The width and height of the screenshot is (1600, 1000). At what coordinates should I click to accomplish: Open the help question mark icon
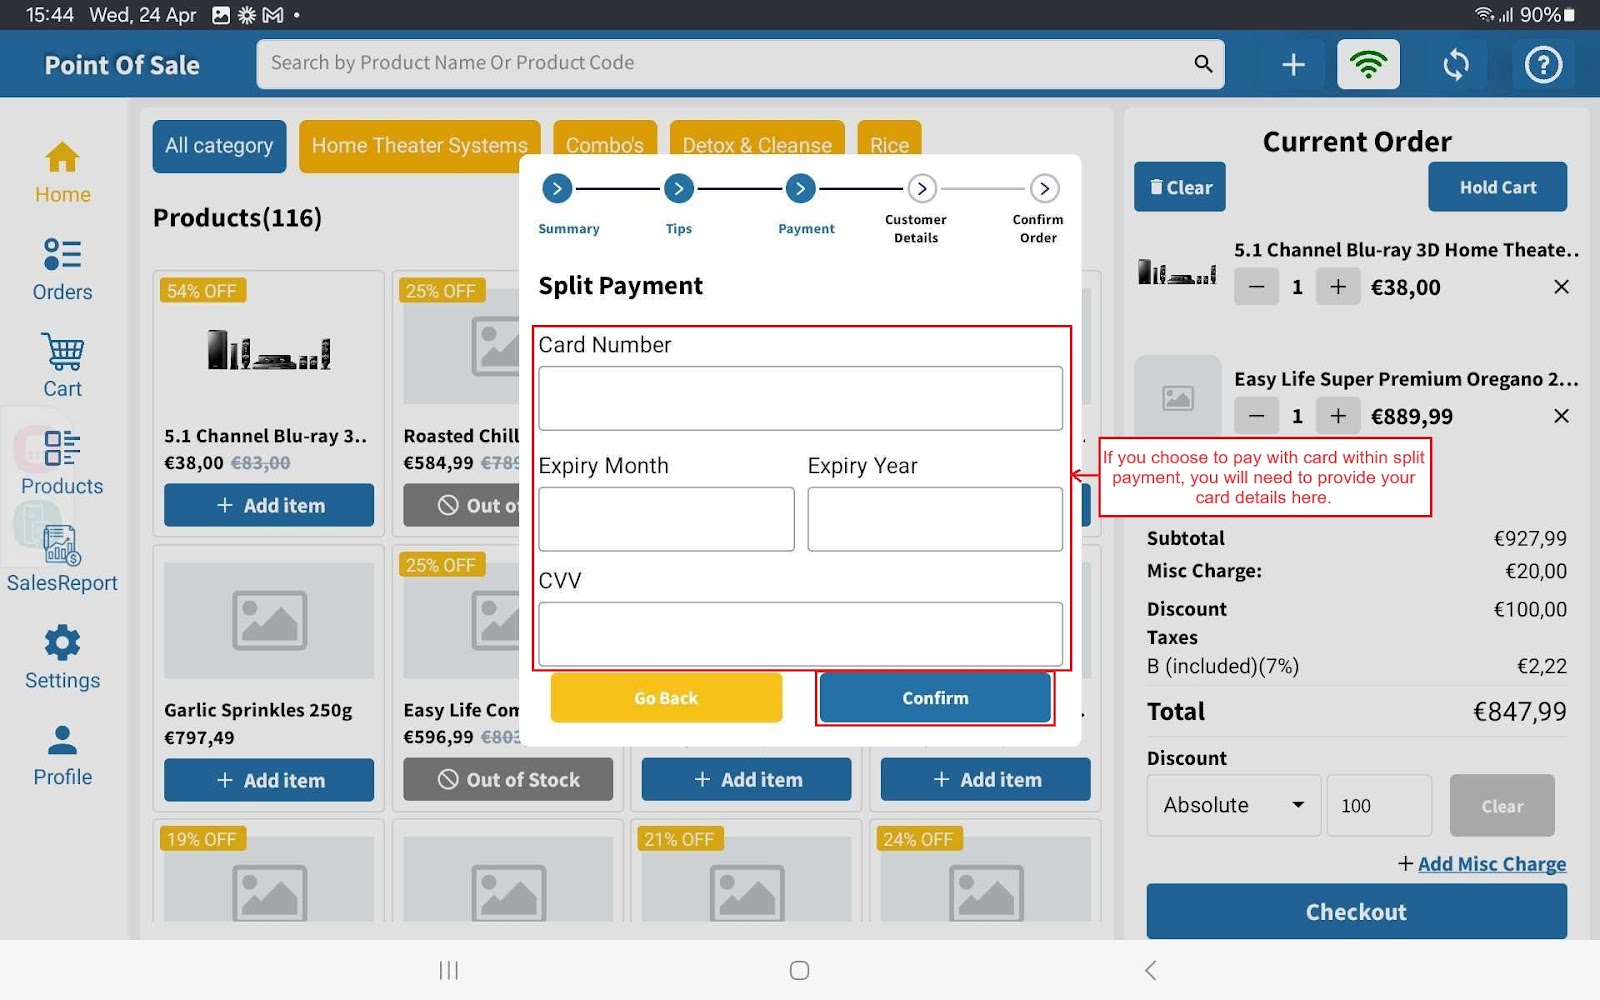pos(1542,65)
